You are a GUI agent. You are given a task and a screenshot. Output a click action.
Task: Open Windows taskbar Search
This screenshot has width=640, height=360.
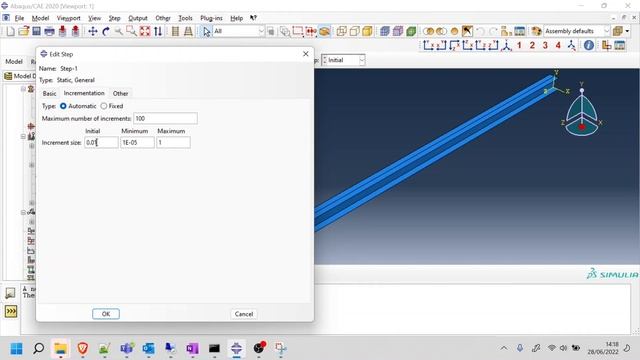pyautogui.click(x=38, y=348)
